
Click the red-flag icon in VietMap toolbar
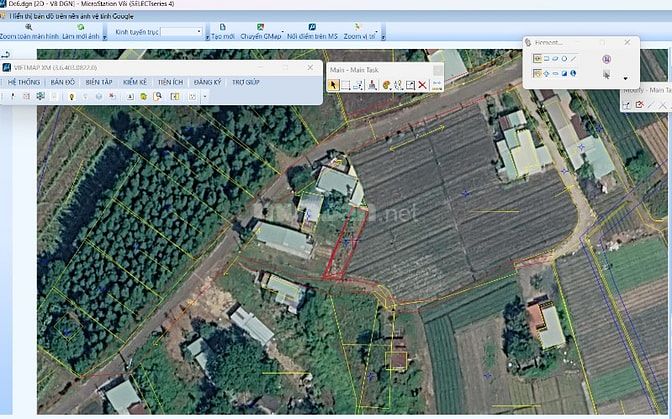point(112,96)
